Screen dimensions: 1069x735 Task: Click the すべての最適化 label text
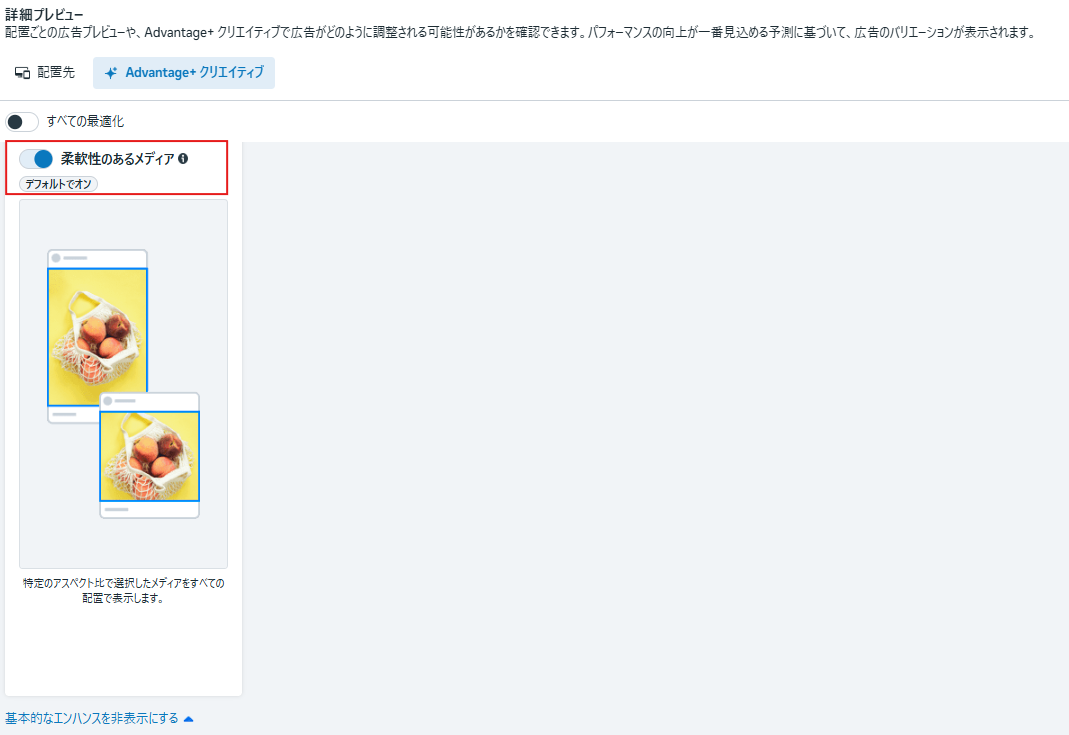pyautogui.click(x=85, y=122)
